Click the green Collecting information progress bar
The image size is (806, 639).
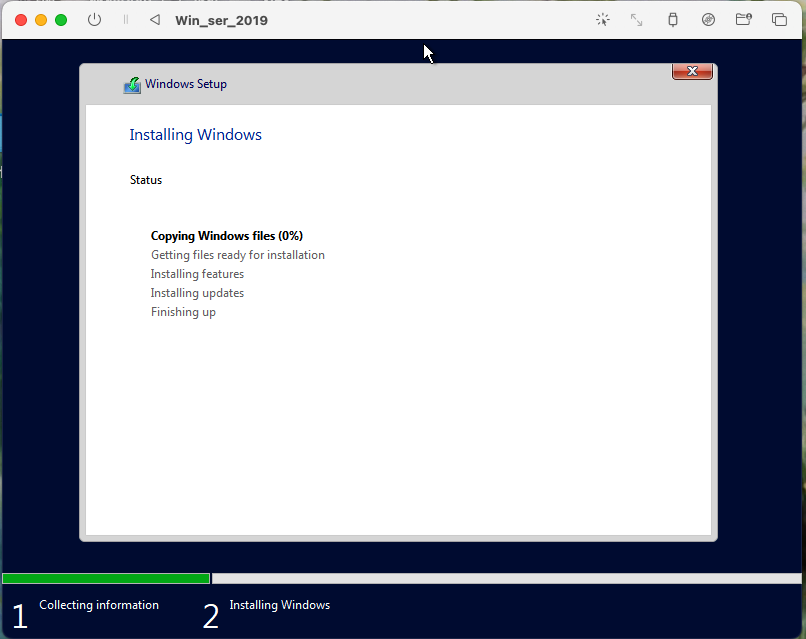(x=106, y=578)
